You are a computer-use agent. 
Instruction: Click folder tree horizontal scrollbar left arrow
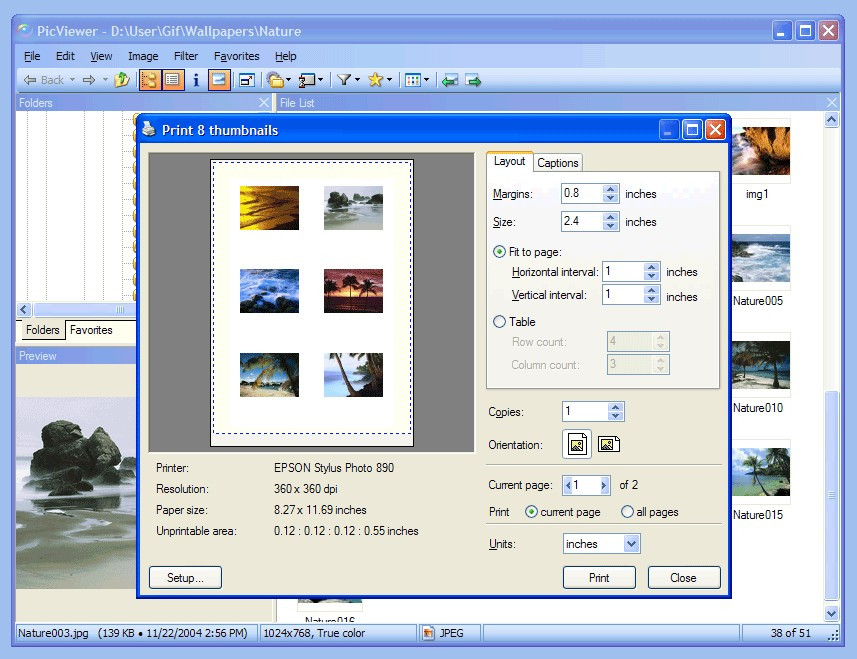tap(24, 310)
